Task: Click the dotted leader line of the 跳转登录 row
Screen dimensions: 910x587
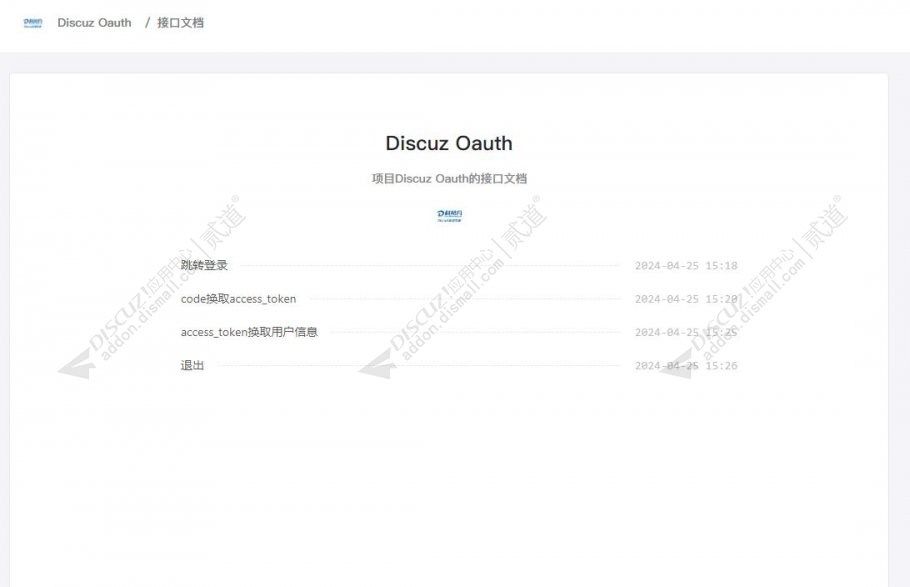Action: click(x=430, y=265)
